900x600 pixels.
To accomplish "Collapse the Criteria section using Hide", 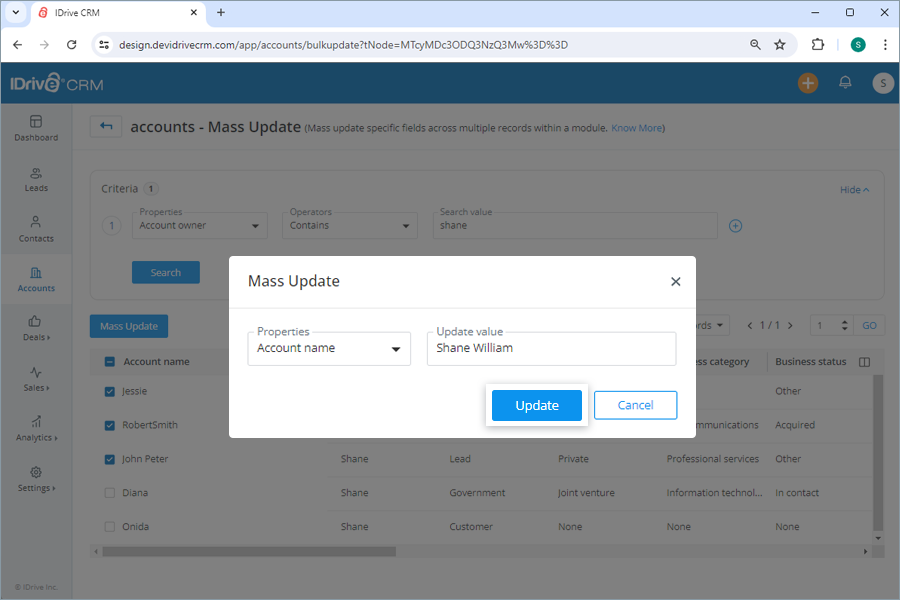I will pos(854,189).
